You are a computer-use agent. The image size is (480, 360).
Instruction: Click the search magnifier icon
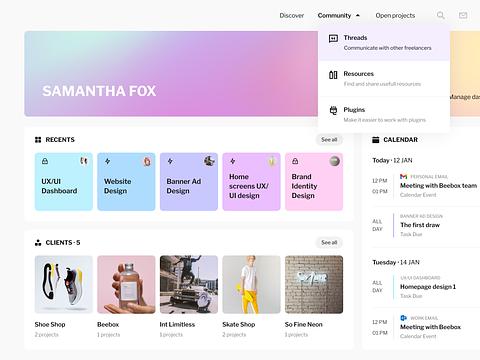click(x=440, y=15)
